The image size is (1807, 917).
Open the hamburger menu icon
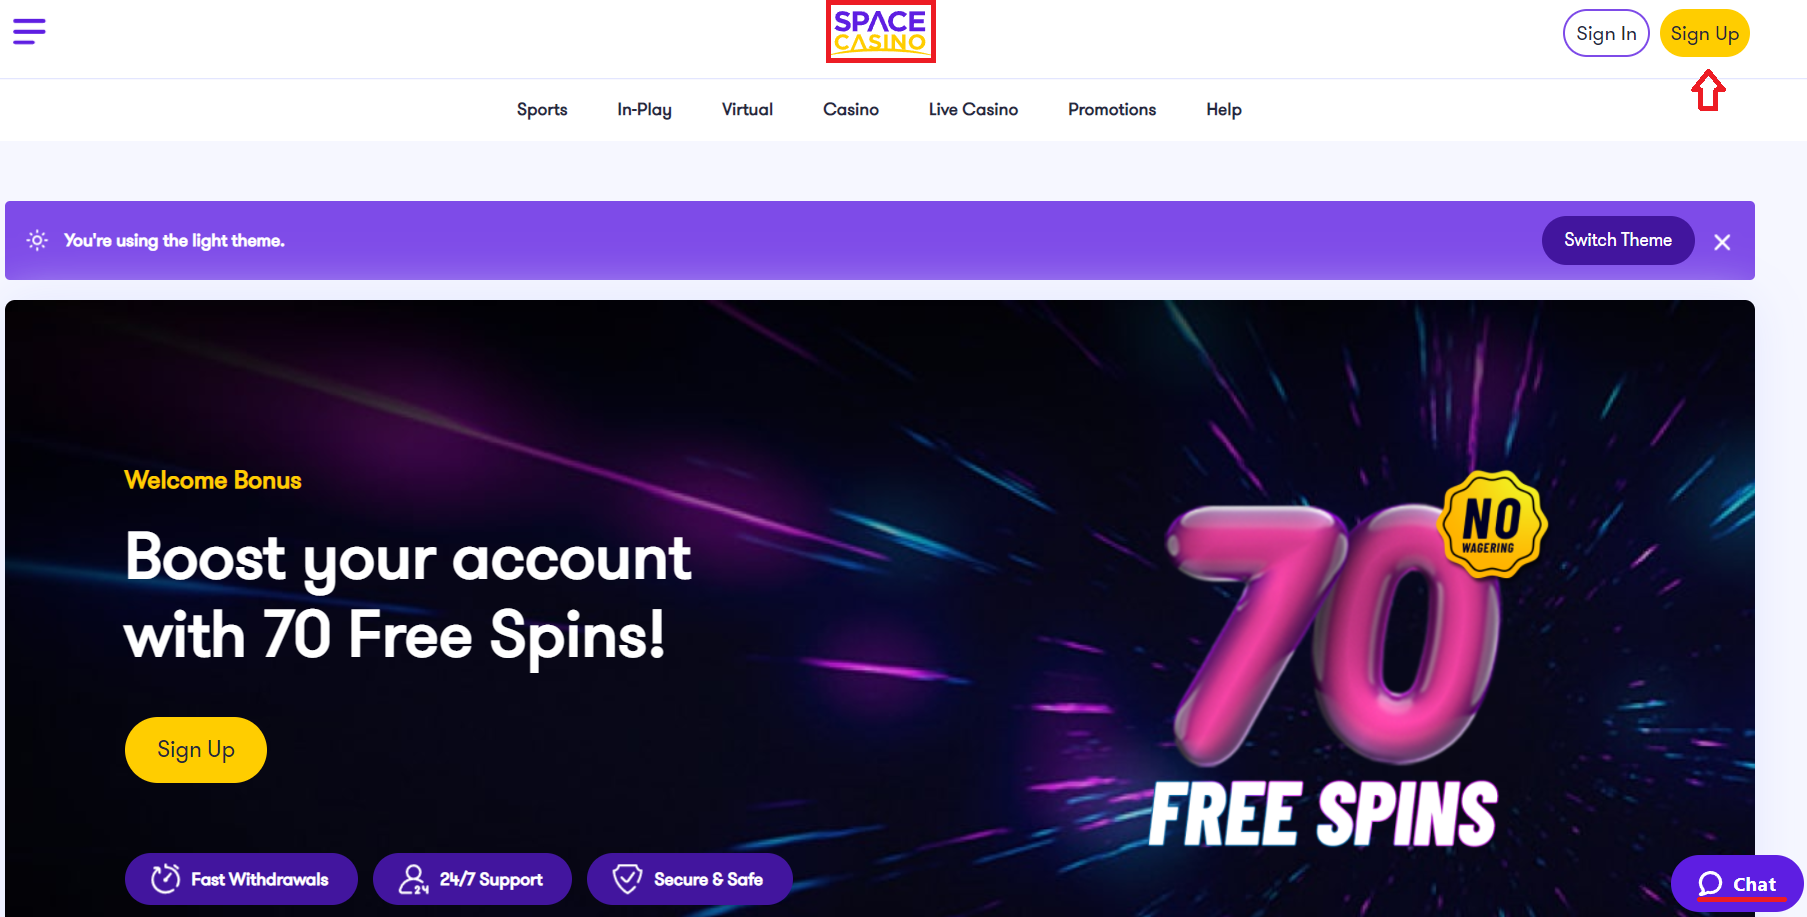29,31
